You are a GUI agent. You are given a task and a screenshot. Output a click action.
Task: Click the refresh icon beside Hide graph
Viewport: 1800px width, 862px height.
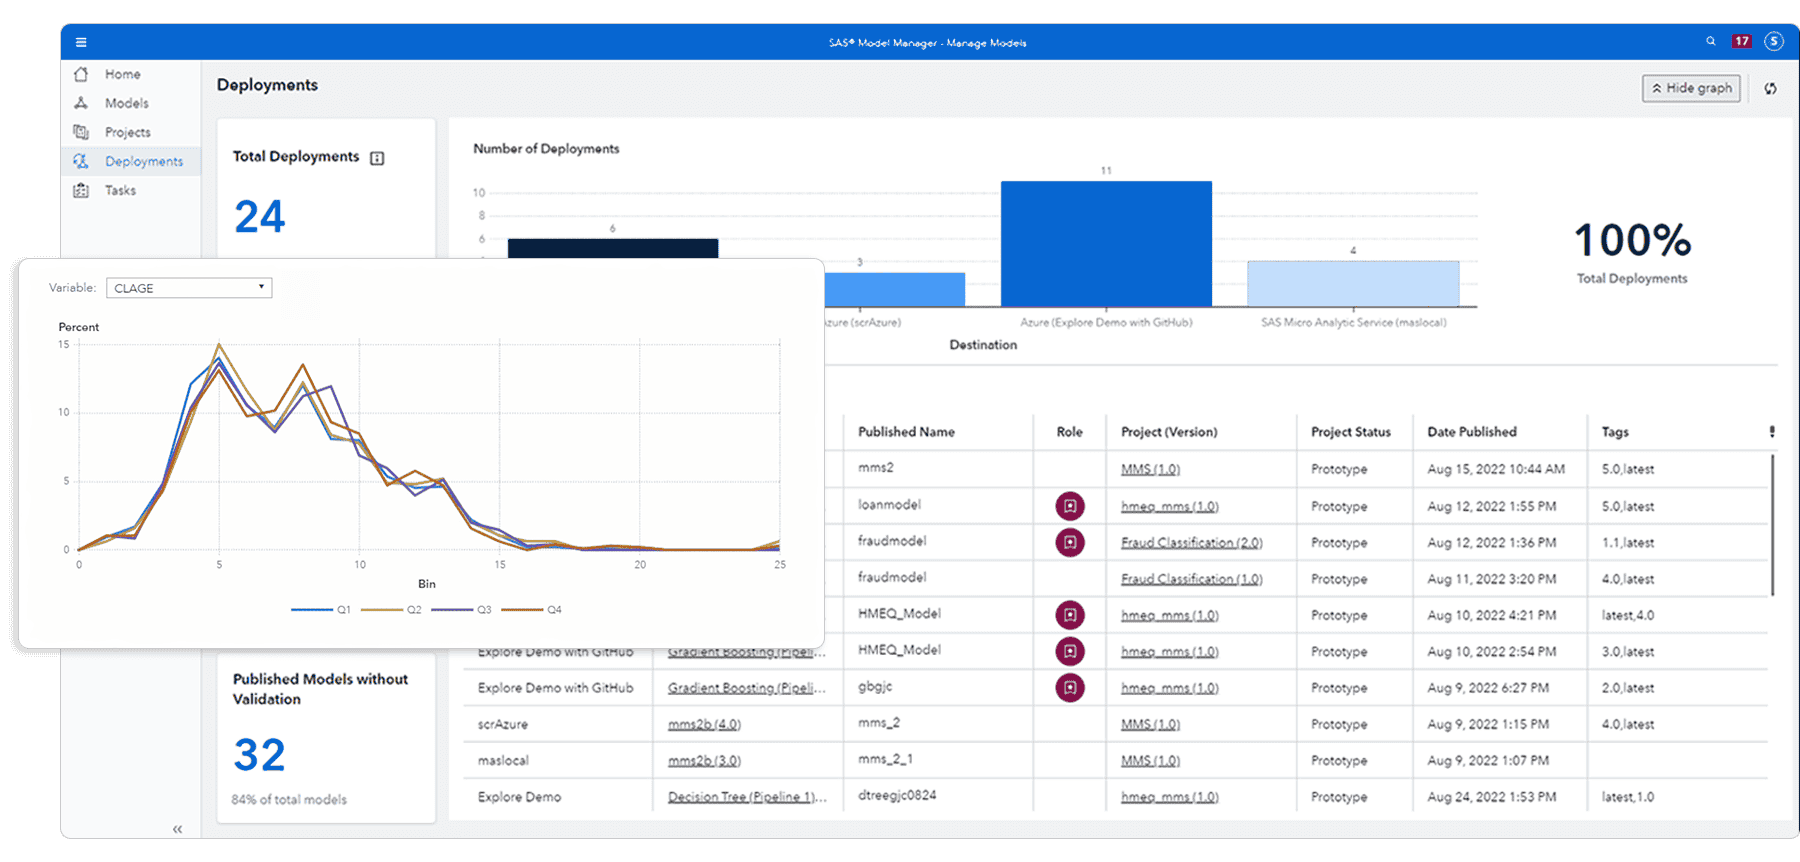(x=1771, y=88)
